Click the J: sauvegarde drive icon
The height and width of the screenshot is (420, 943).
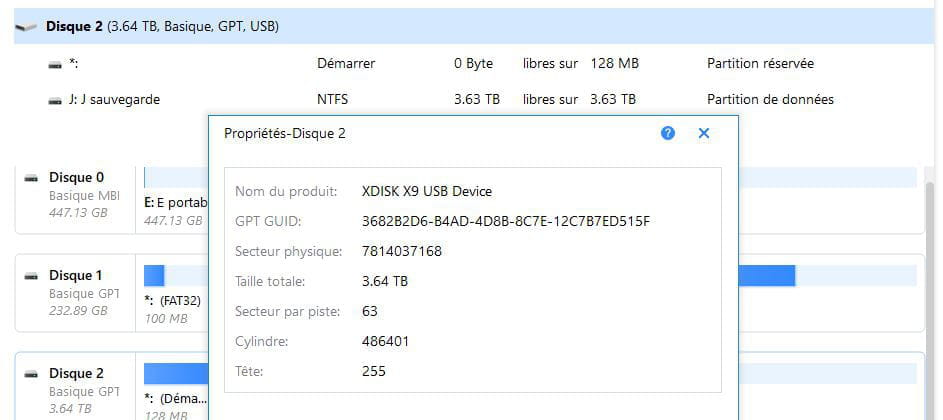point(55,100)
